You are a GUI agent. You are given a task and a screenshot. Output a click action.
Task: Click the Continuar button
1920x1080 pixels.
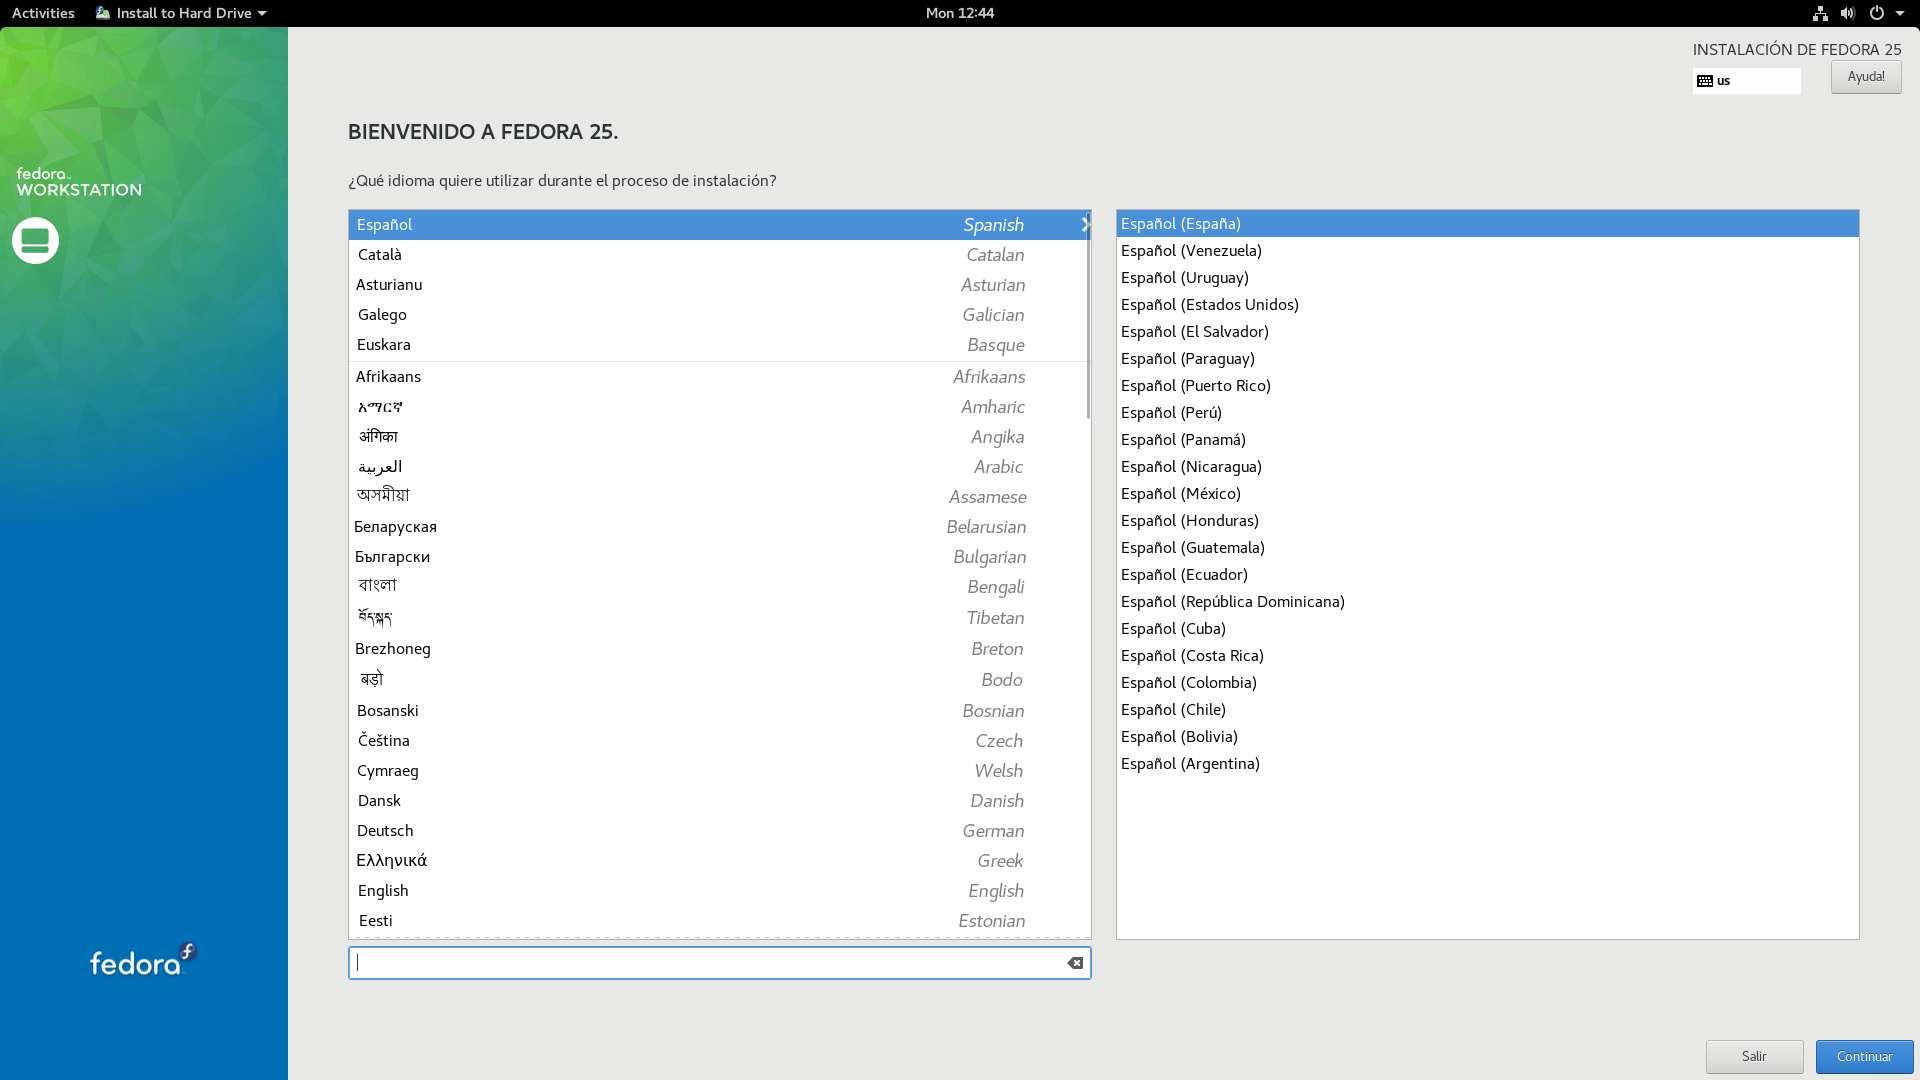coord(1865,1057)
